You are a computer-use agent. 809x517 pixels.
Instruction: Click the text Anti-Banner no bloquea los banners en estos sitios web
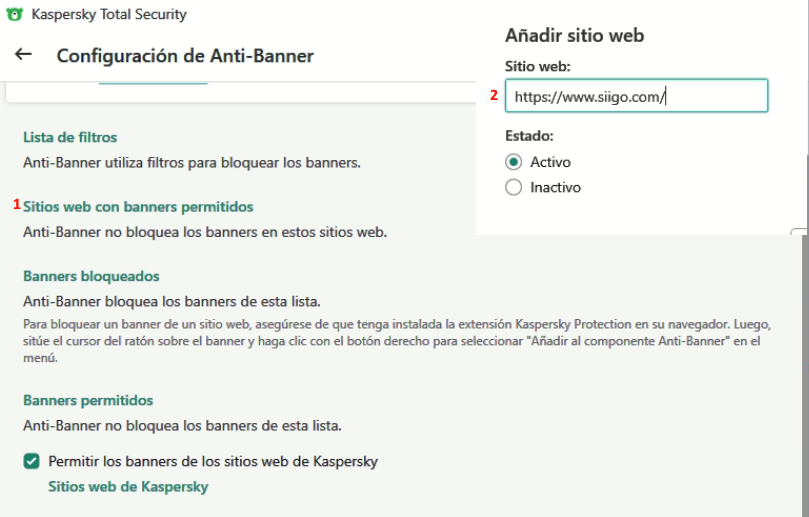[205, 232]
